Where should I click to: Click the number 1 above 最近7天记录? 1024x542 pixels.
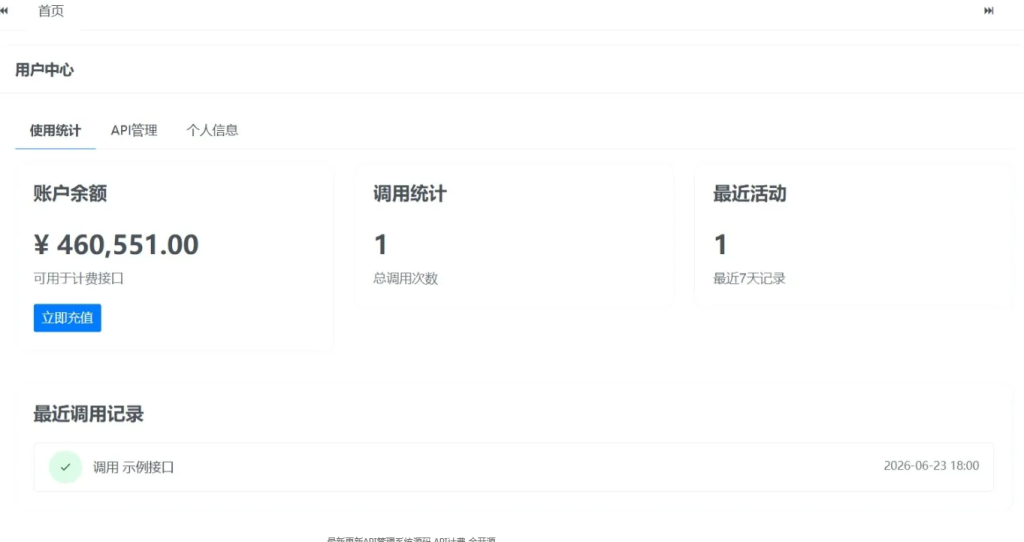(720, 245)
